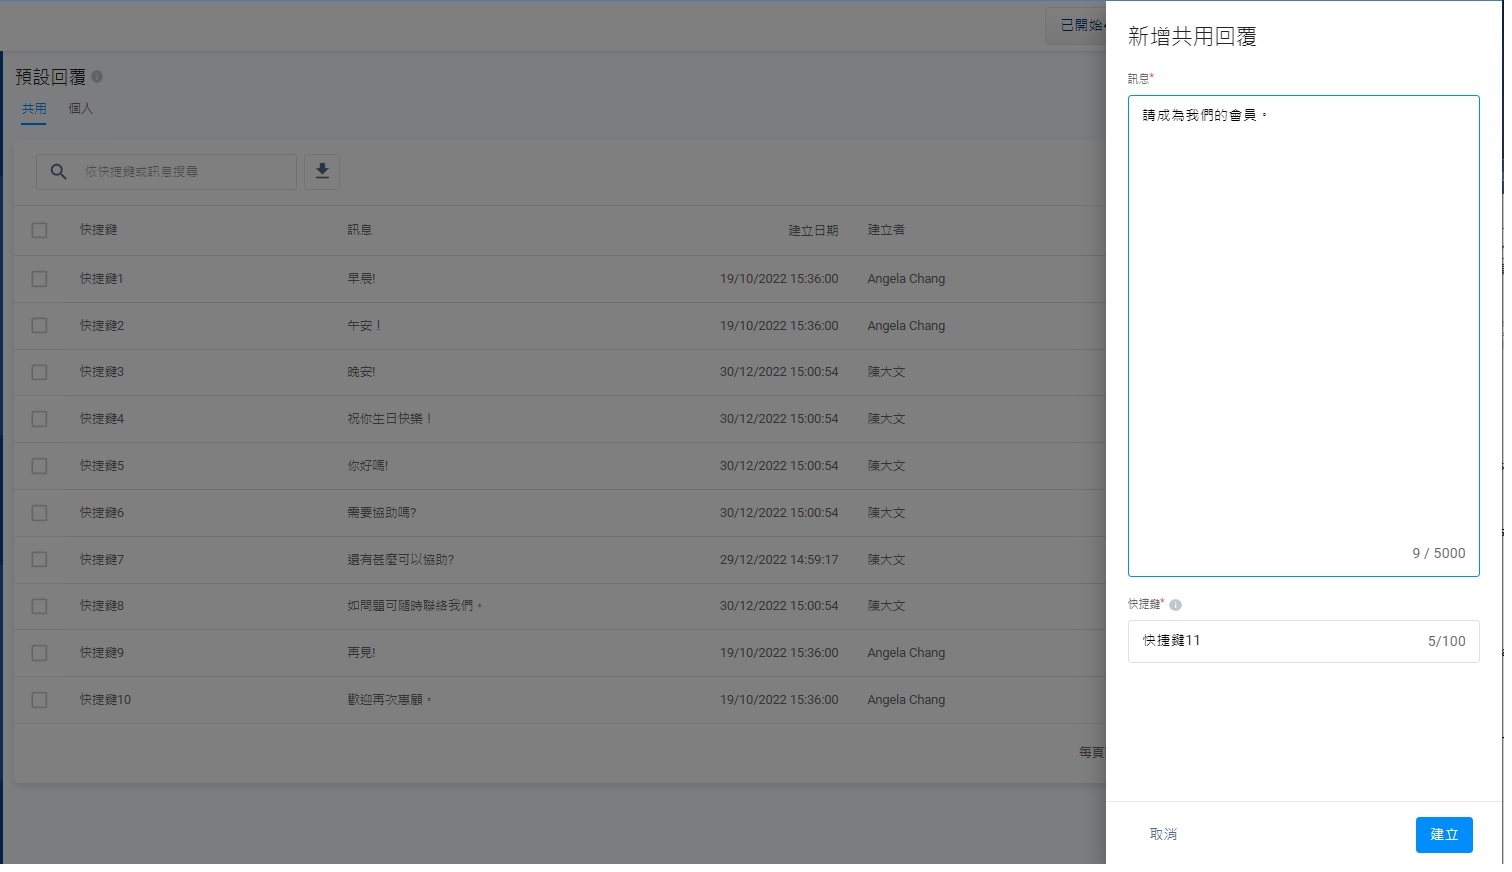This screenshot has height=872, width=1512.
Task: Click the 已開始 button in top bar
Action: coord(1077,25)
